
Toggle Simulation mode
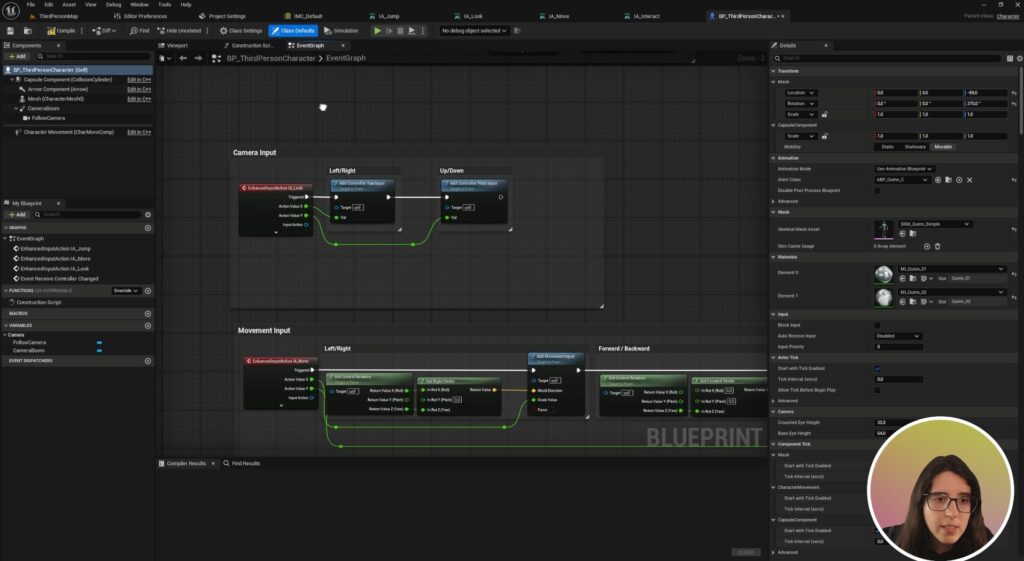pos(341,31)
